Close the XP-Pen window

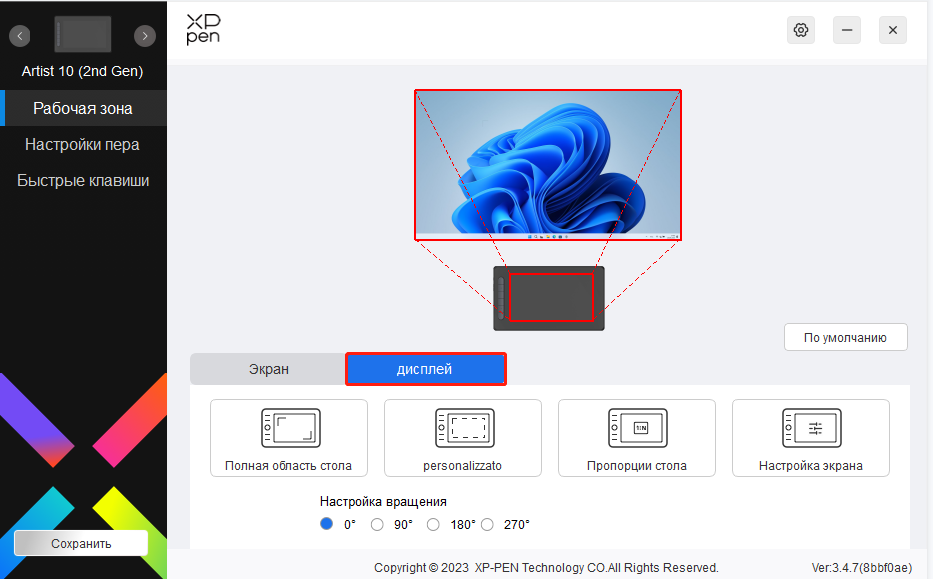click(893, 30)
